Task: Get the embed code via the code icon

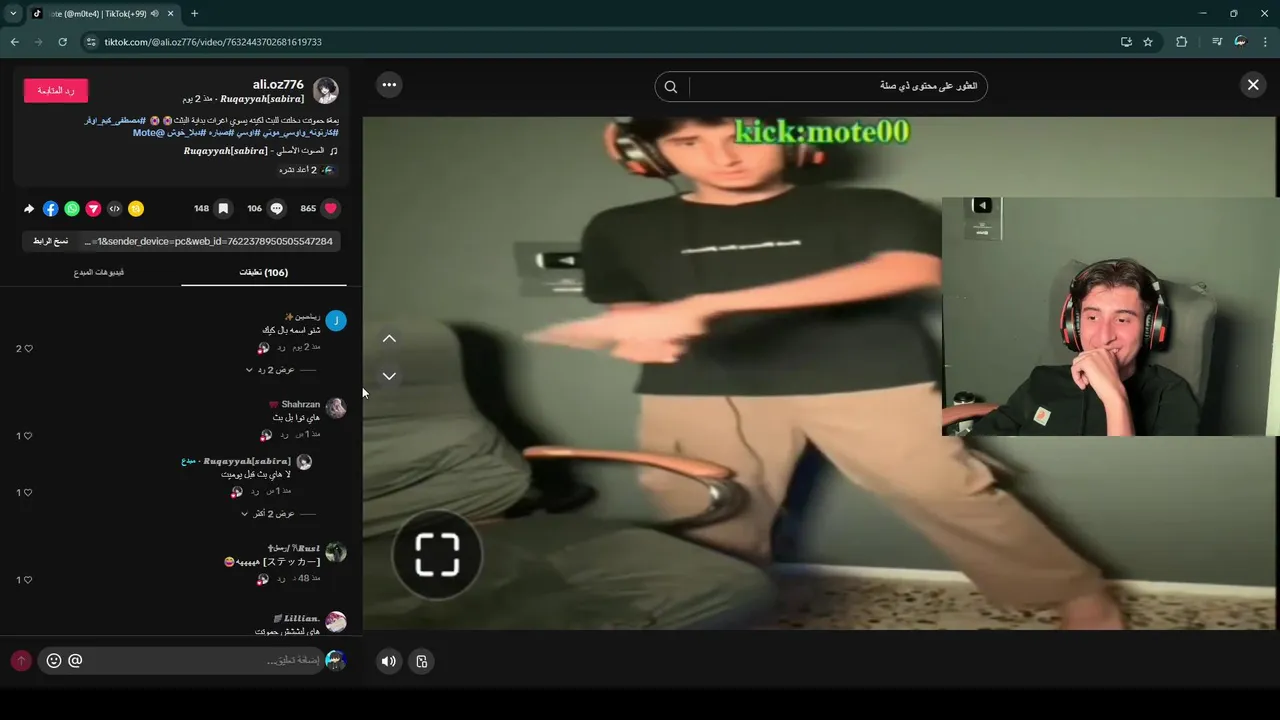Action: coord(115,209)
